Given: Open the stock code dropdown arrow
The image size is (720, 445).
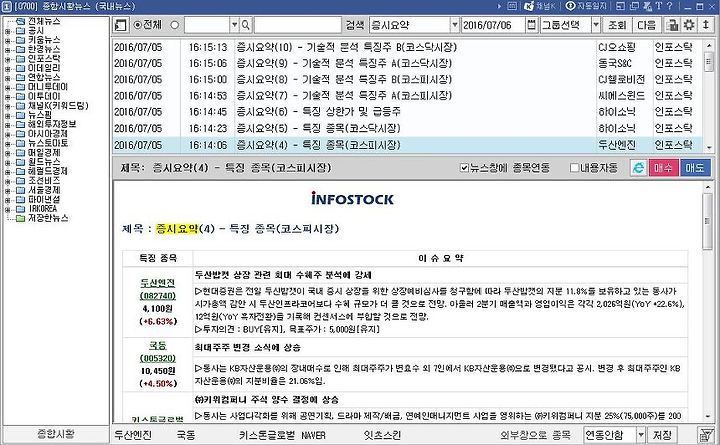Looking at the screenshot, I should click(234, 25).
